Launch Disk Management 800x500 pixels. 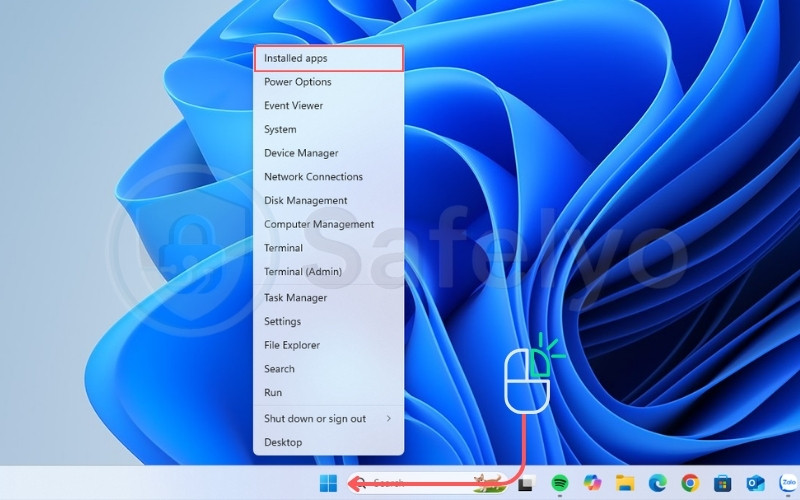(329, 201)
